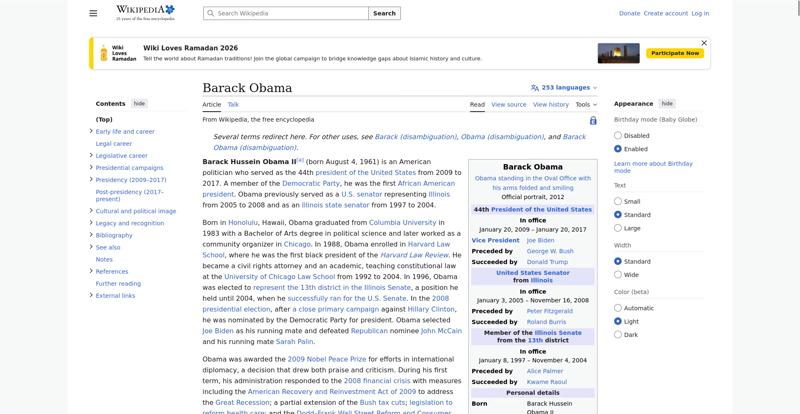Set page width to Wide

coord(618,274)
